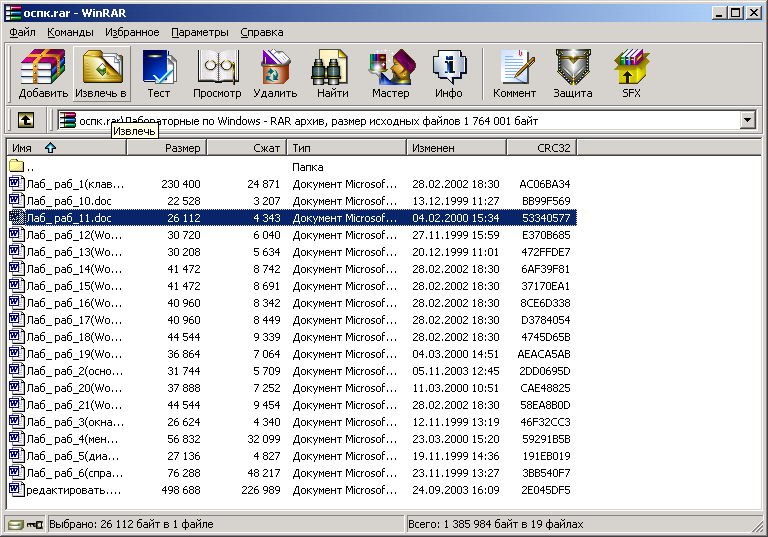
Task: Select the file Лаб_раб_16(Wo…
Action: [74, 303]
